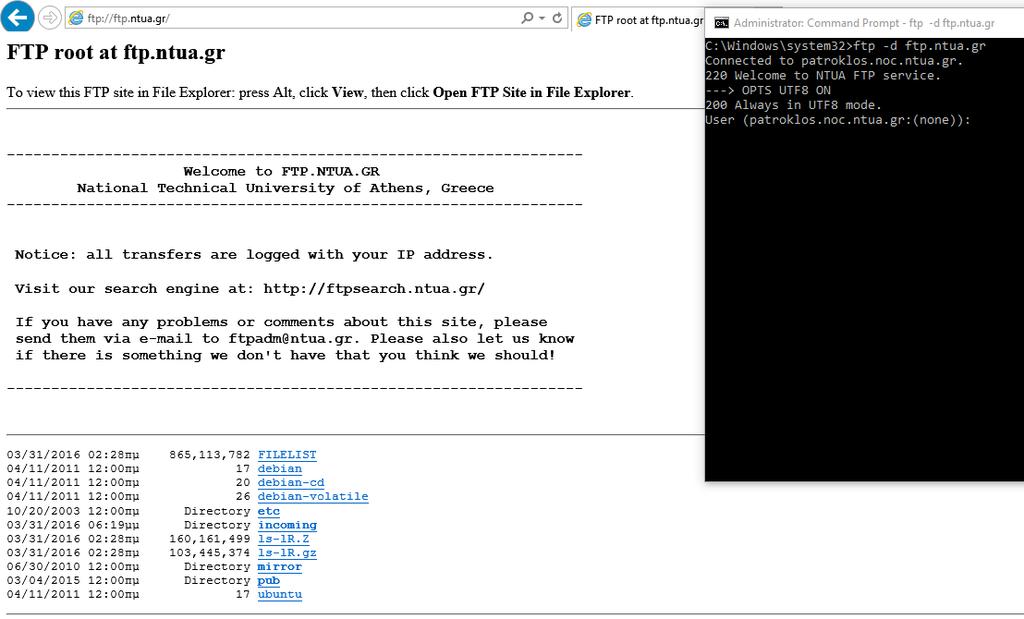Click the User login prompt line
This screenshot has height=619, width=1024.
coord(838,120)
